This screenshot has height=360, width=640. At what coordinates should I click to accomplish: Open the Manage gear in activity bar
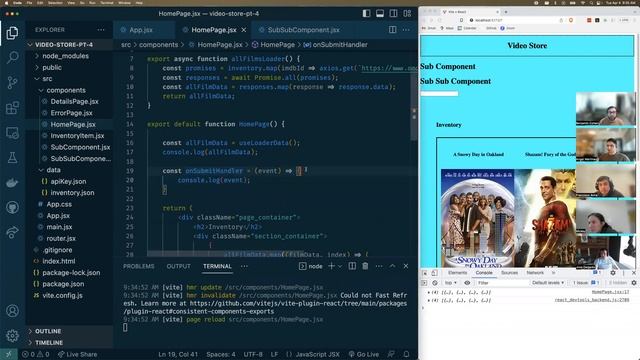point(12,336)
